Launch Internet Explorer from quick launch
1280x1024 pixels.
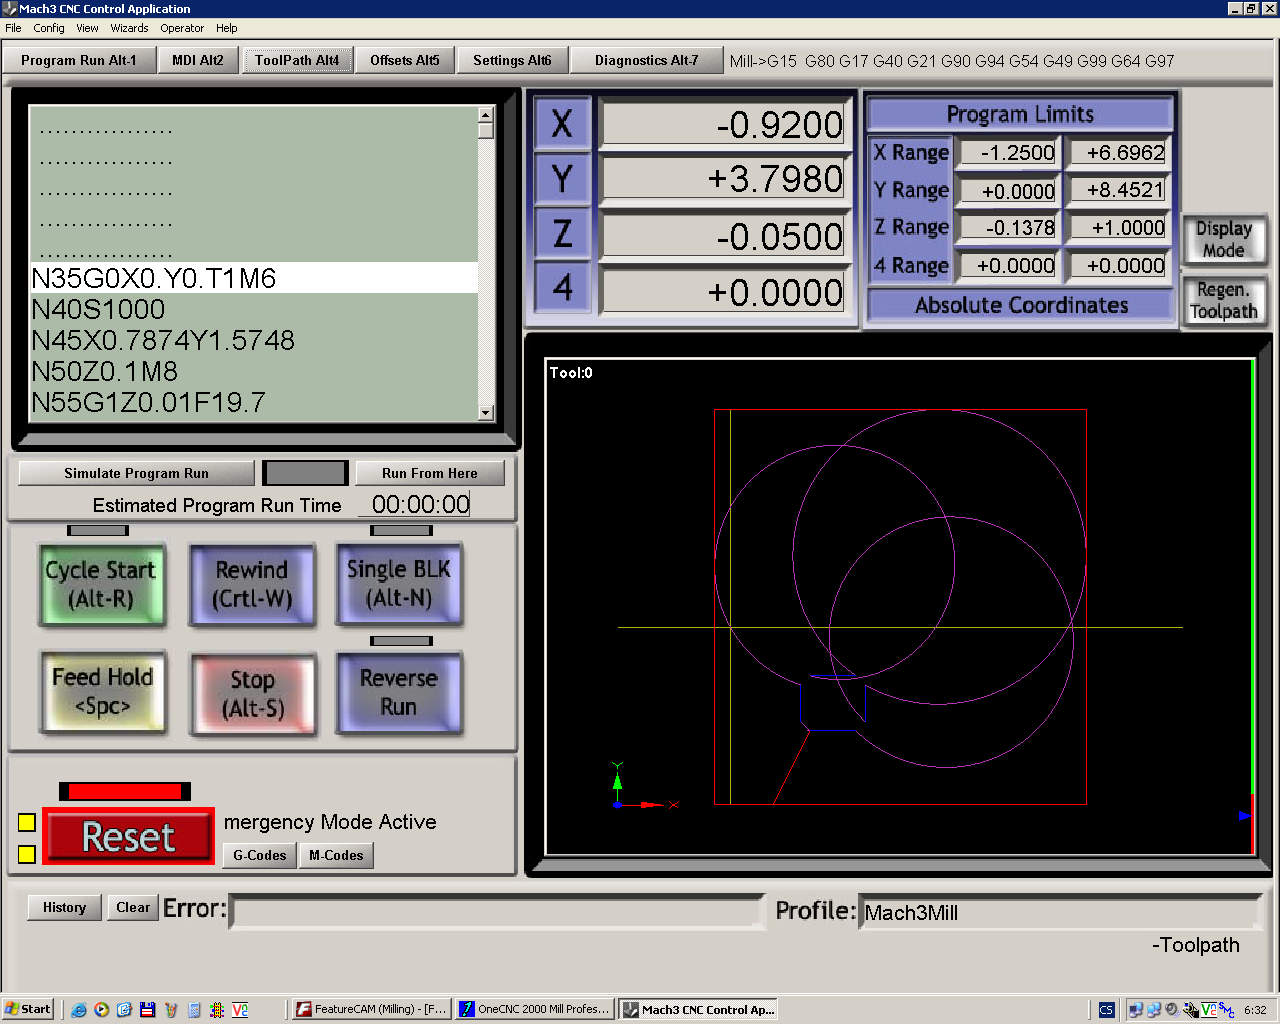click(x=79, y=1009)
